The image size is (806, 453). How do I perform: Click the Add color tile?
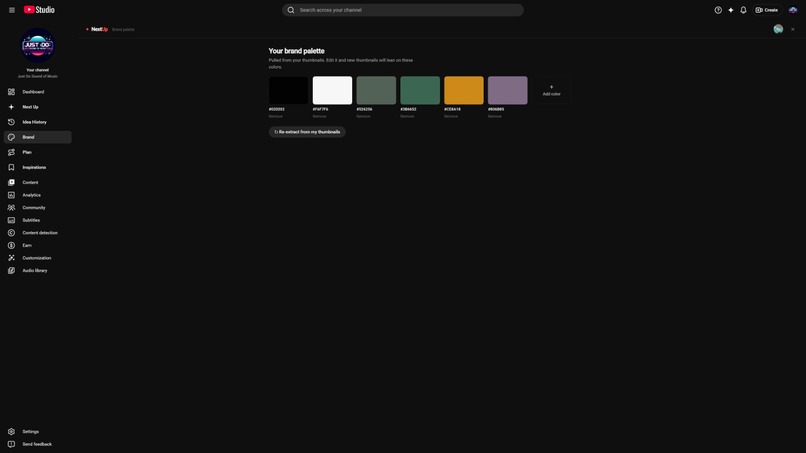pyautogui.click(x=552, y=90)
